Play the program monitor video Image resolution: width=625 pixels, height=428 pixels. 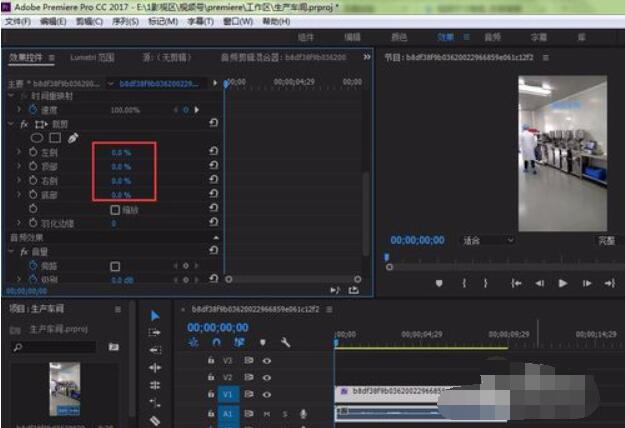pyautogui.click(x=563, y=283)
